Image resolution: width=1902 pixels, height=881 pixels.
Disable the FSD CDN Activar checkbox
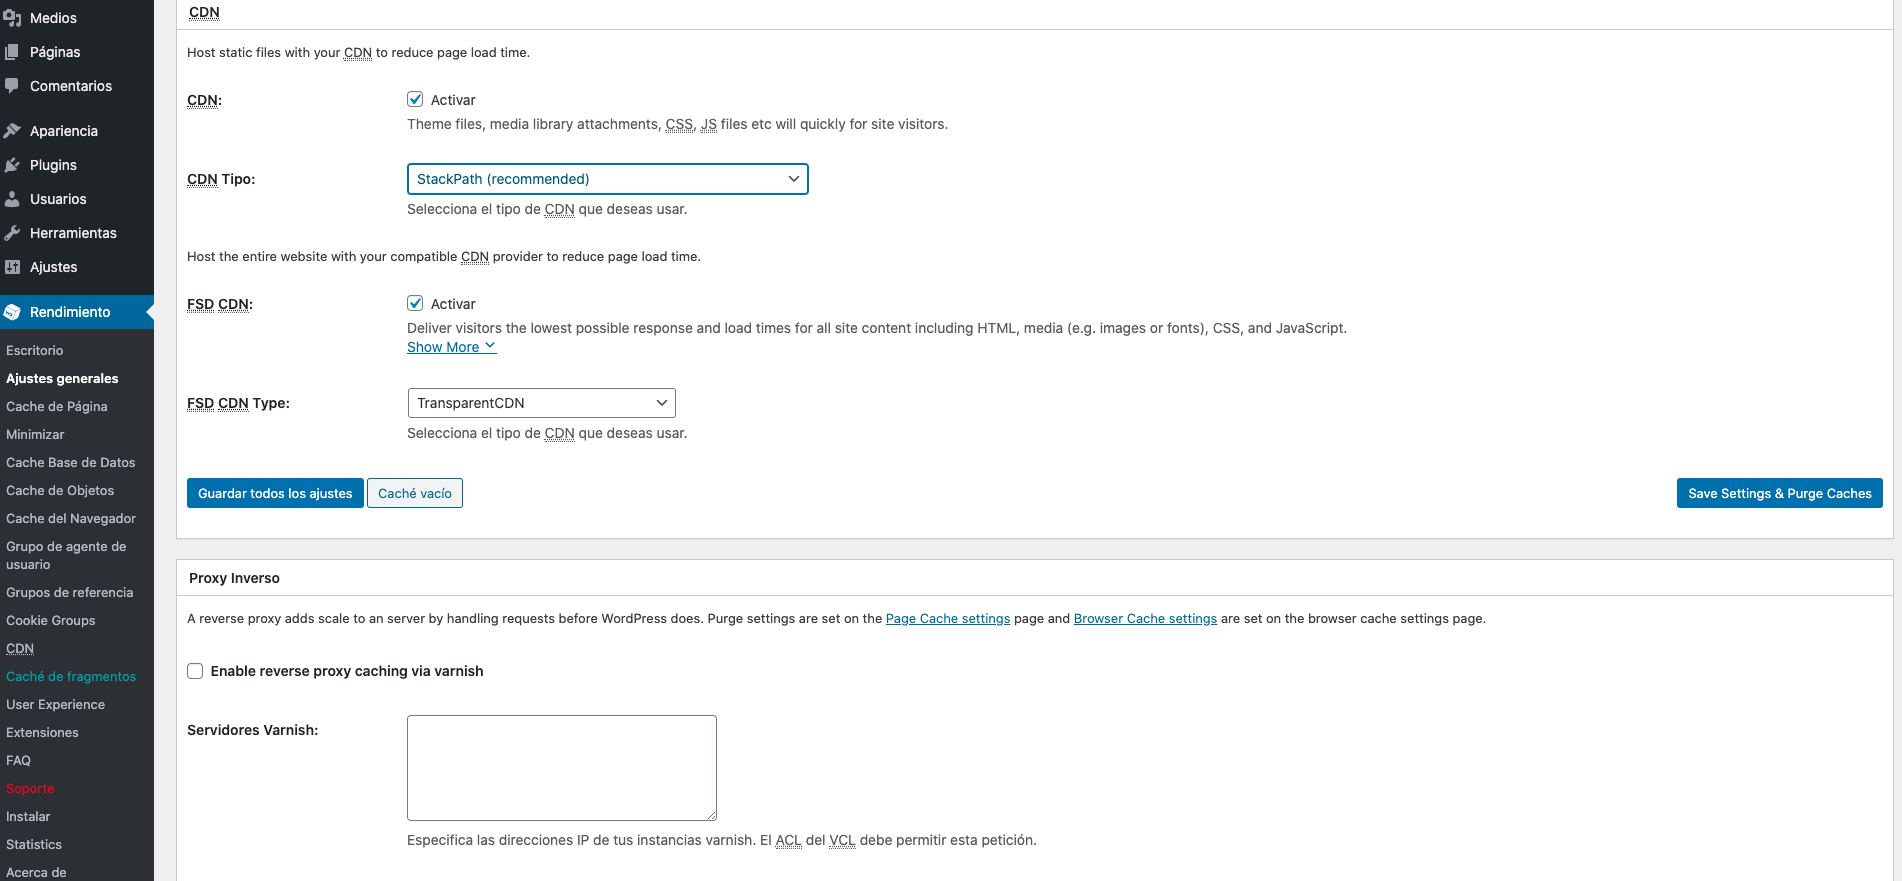point(415,303)
